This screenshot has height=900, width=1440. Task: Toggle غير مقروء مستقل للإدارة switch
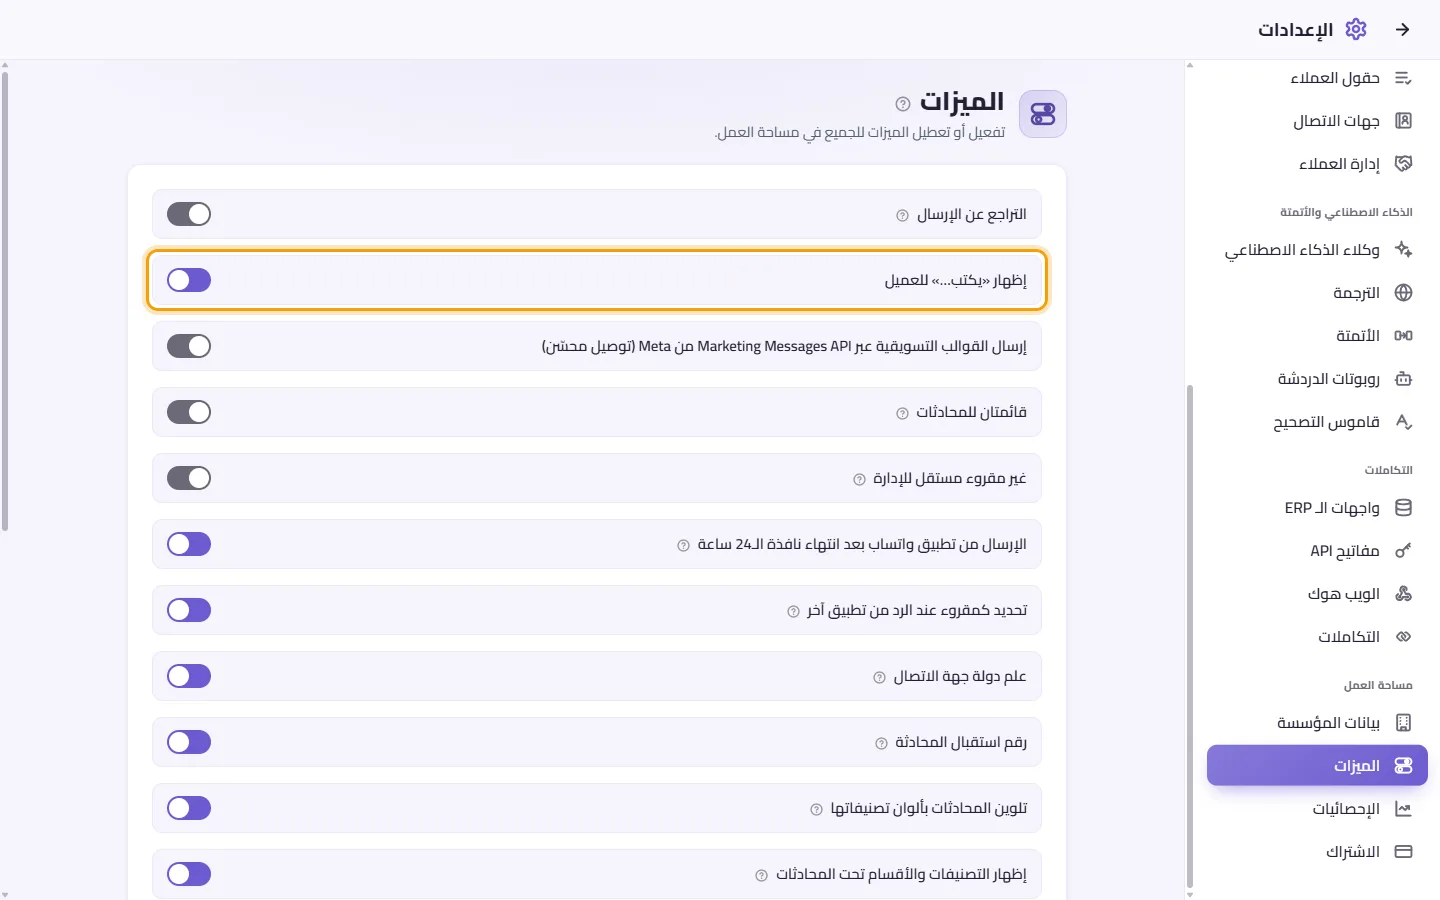(x=189, y=478)
